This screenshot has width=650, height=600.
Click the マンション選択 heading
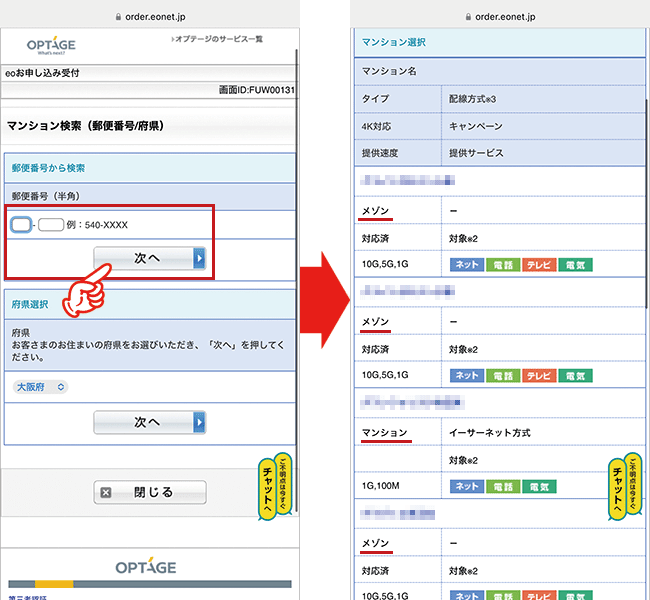tap(394, 42)
